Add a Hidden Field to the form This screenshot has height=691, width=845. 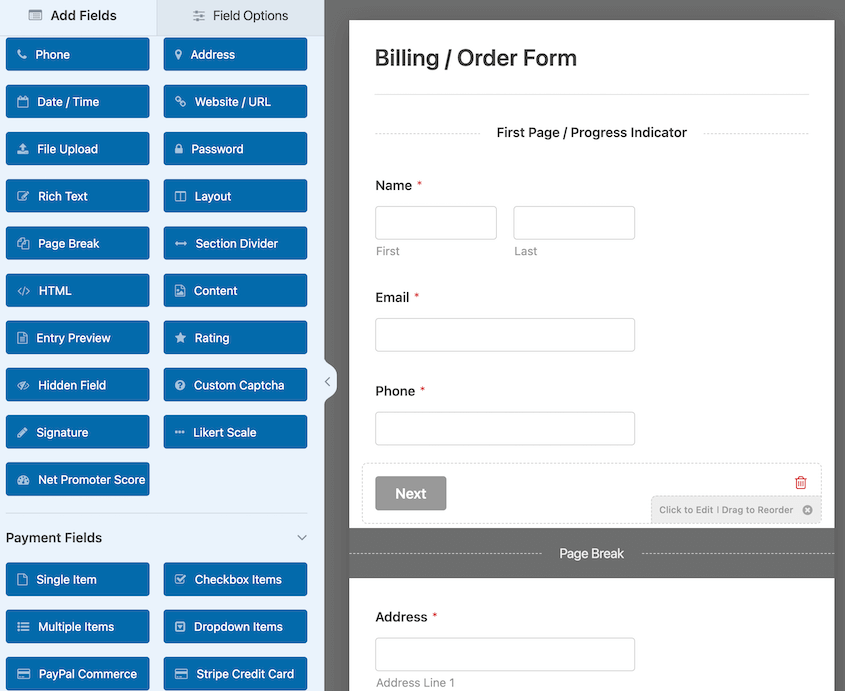77,384
